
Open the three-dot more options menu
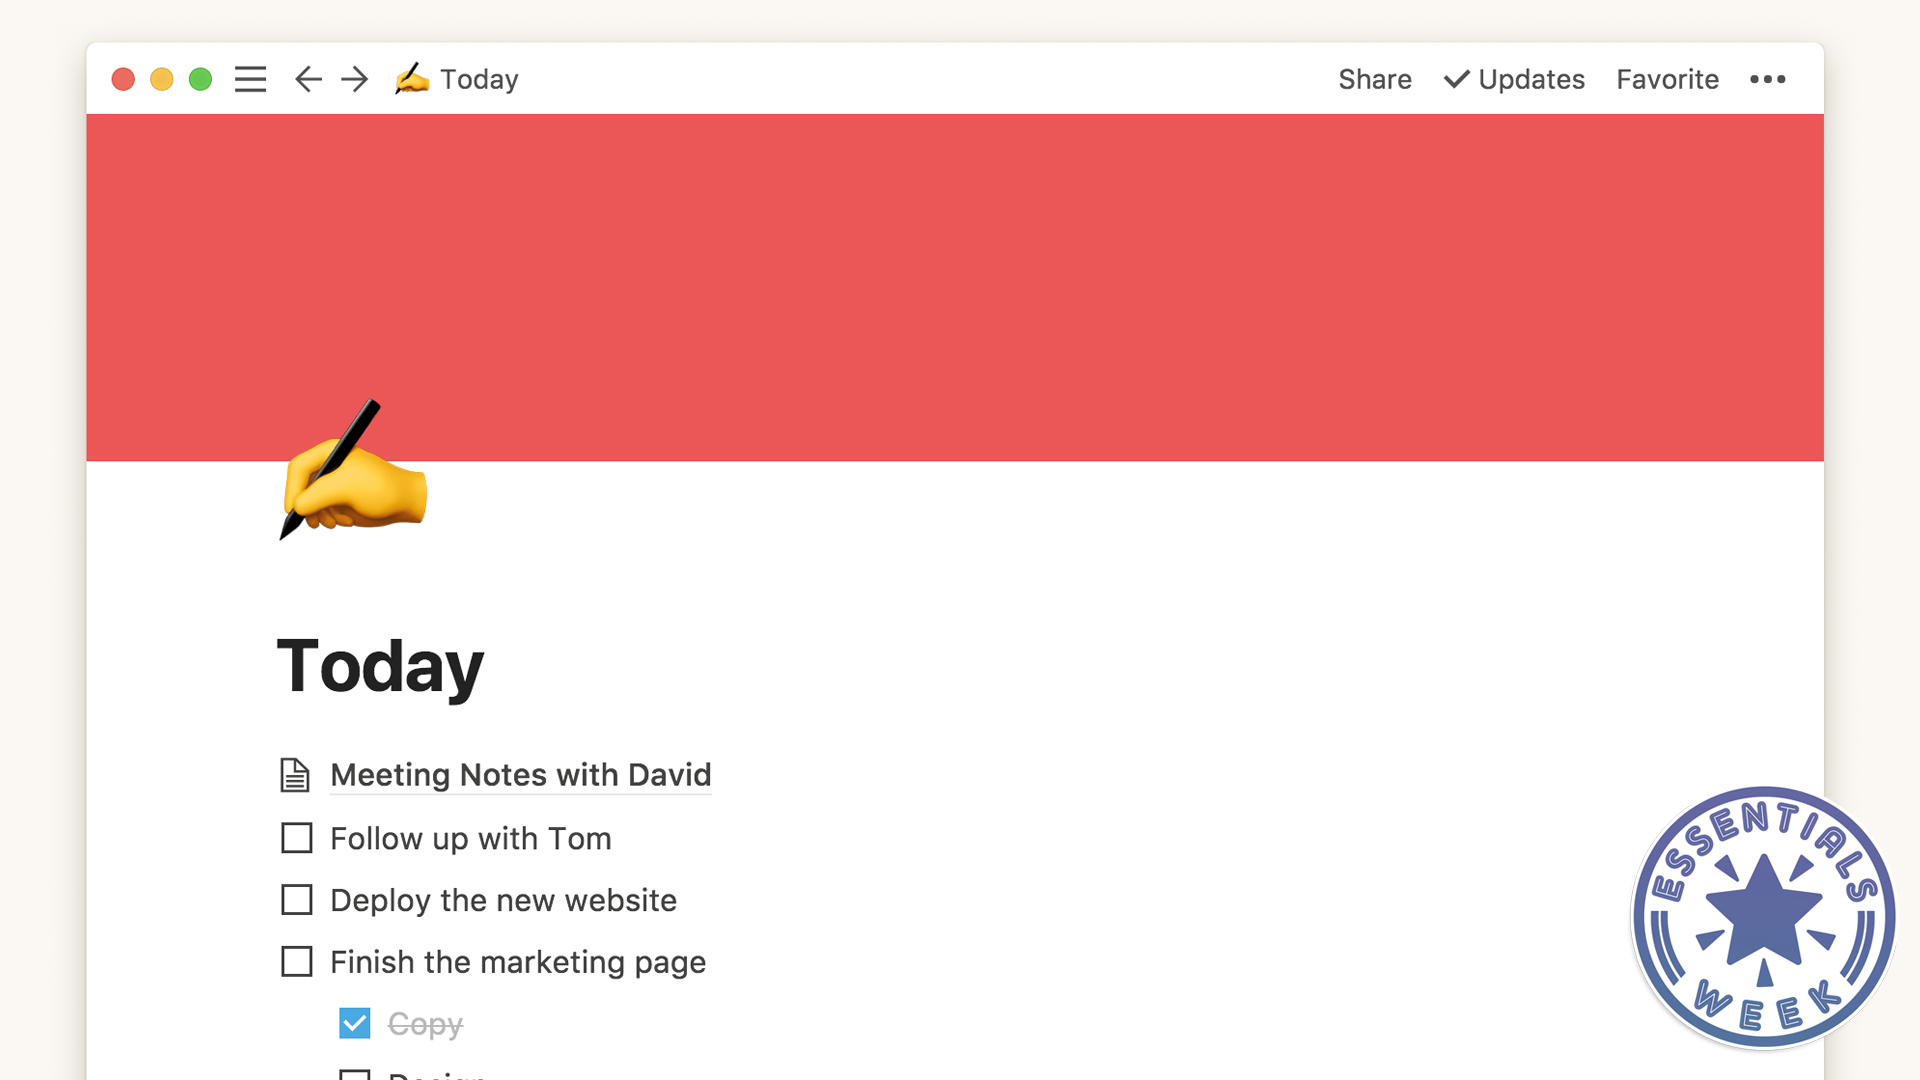(1767, 79)
